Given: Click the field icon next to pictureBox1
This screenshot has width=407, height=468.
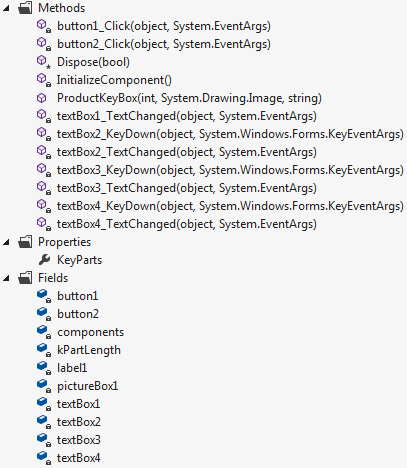Looking at the screenshot, I should click(x=44, y=386).
